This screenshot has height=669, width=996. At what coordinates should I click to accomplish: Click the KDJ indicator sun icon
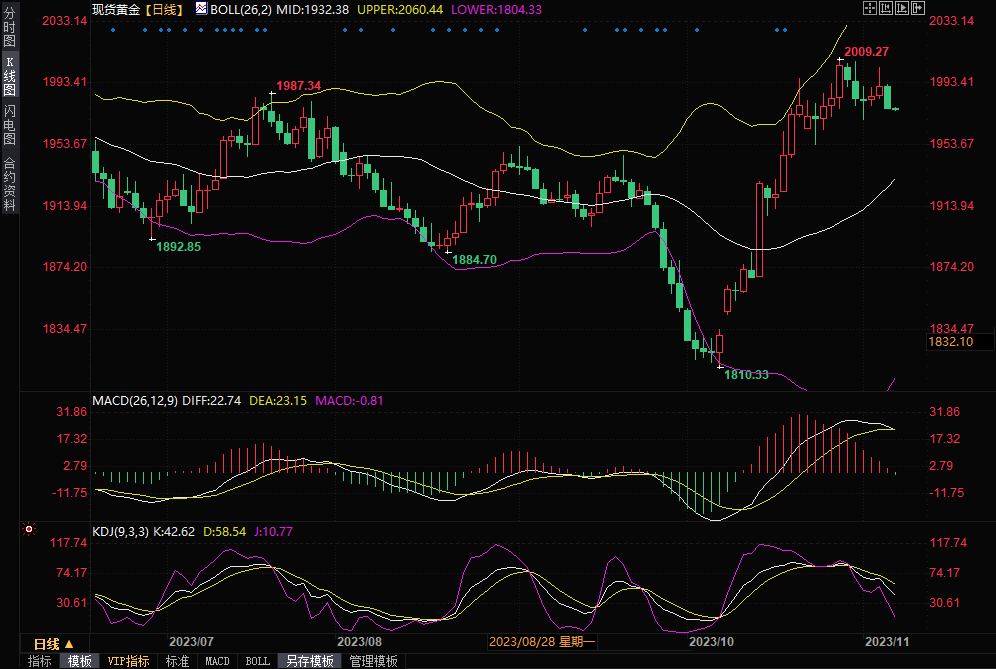[x=29, y=529]
